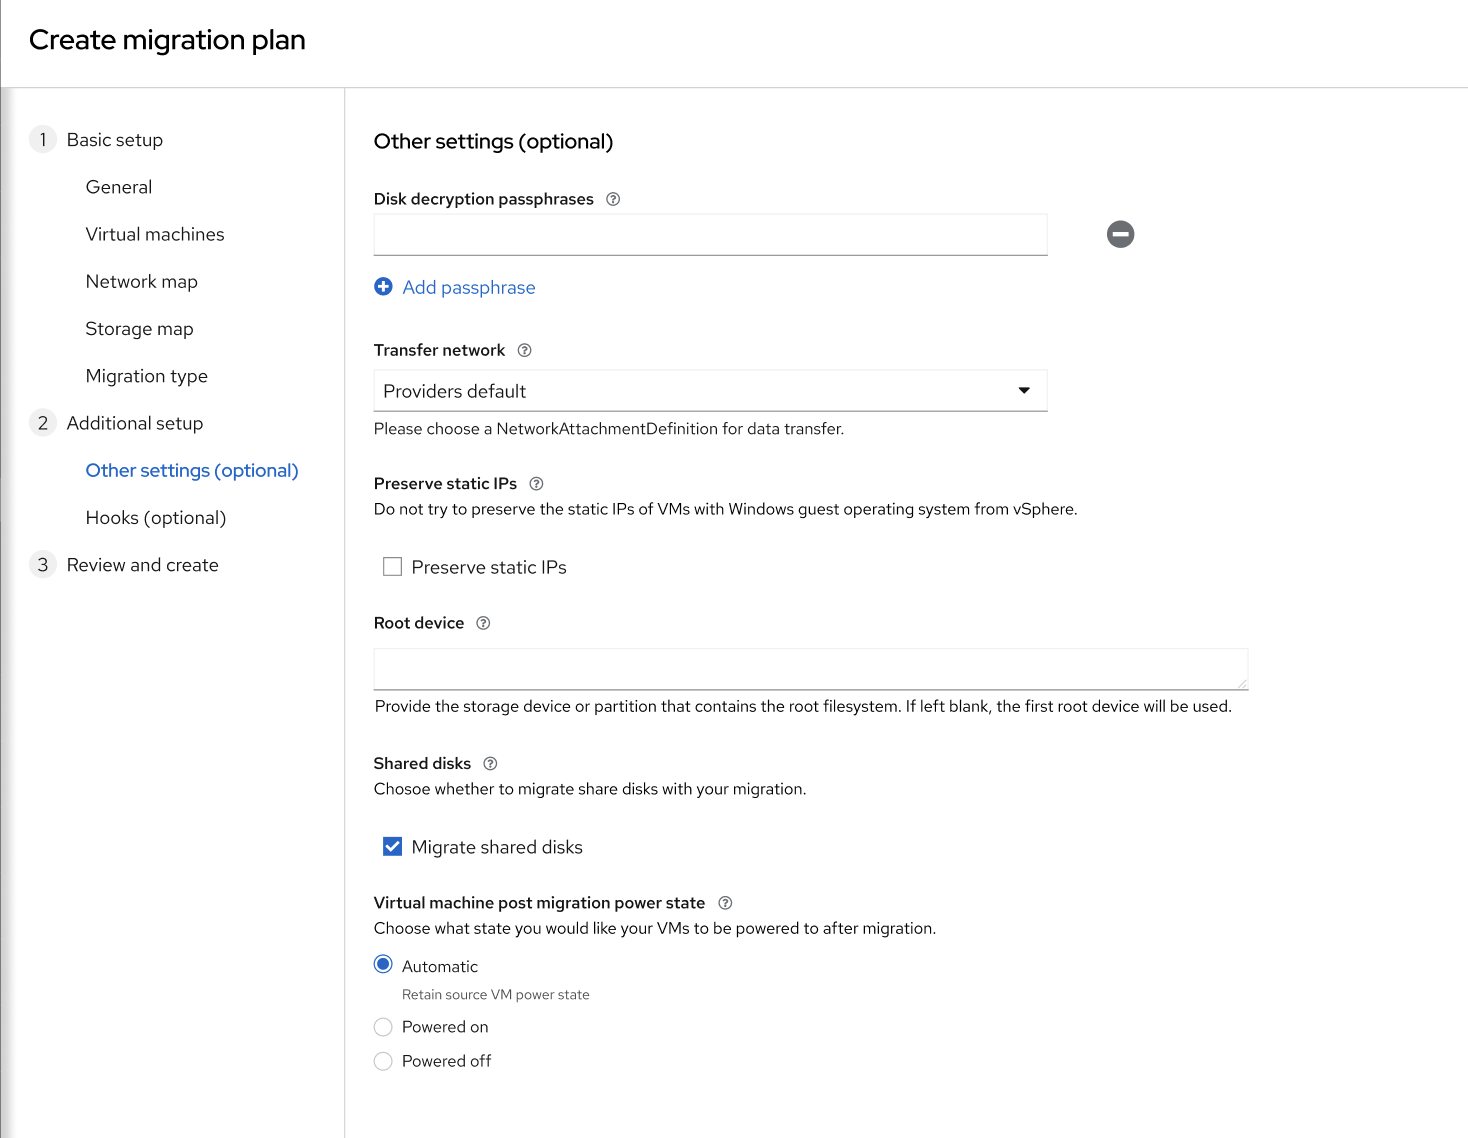
Task: Open help for post migration power state
Action: click(x=725, y=903)
